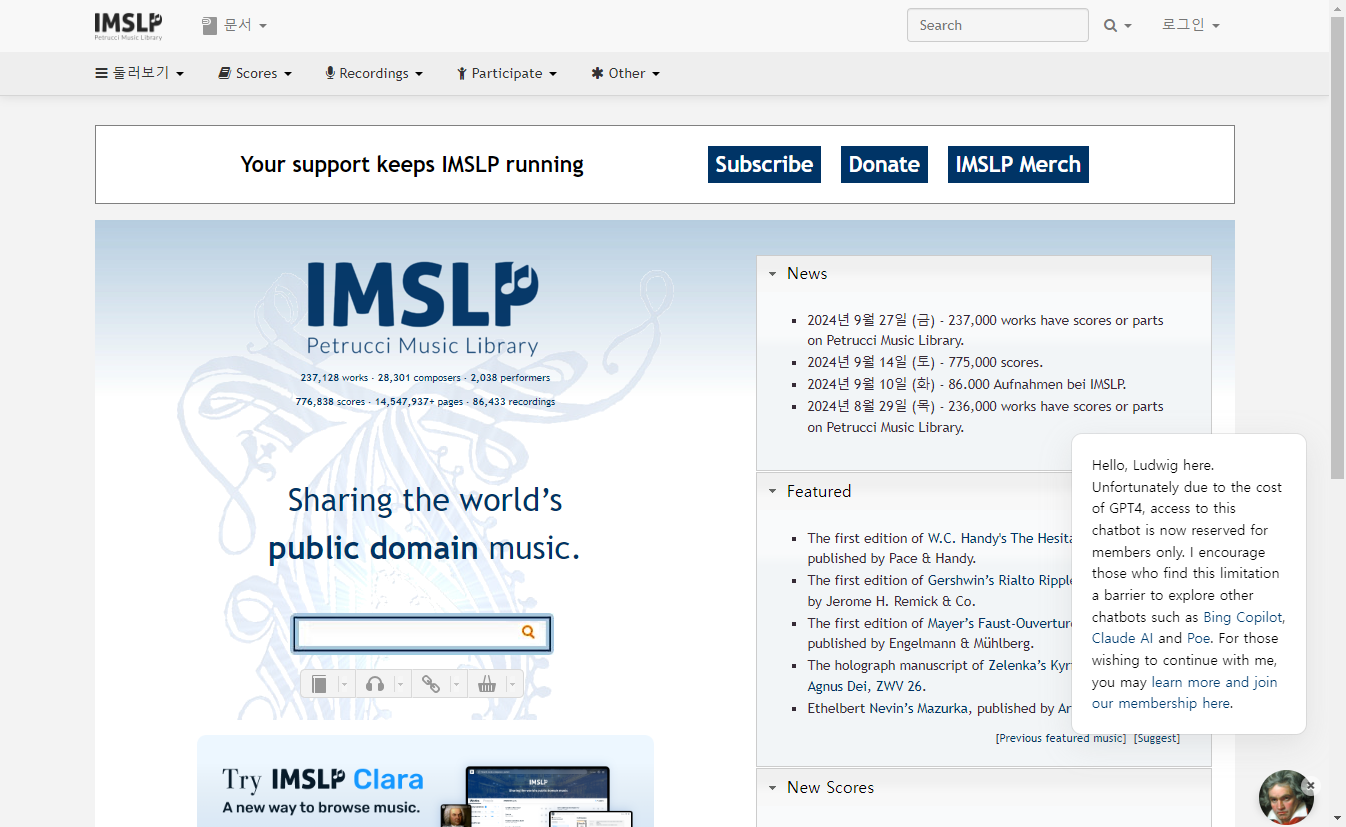This screenshot has width=1346, height=827.
Task: Open the arrow beside the basket icon
Action: coord(512,684)
